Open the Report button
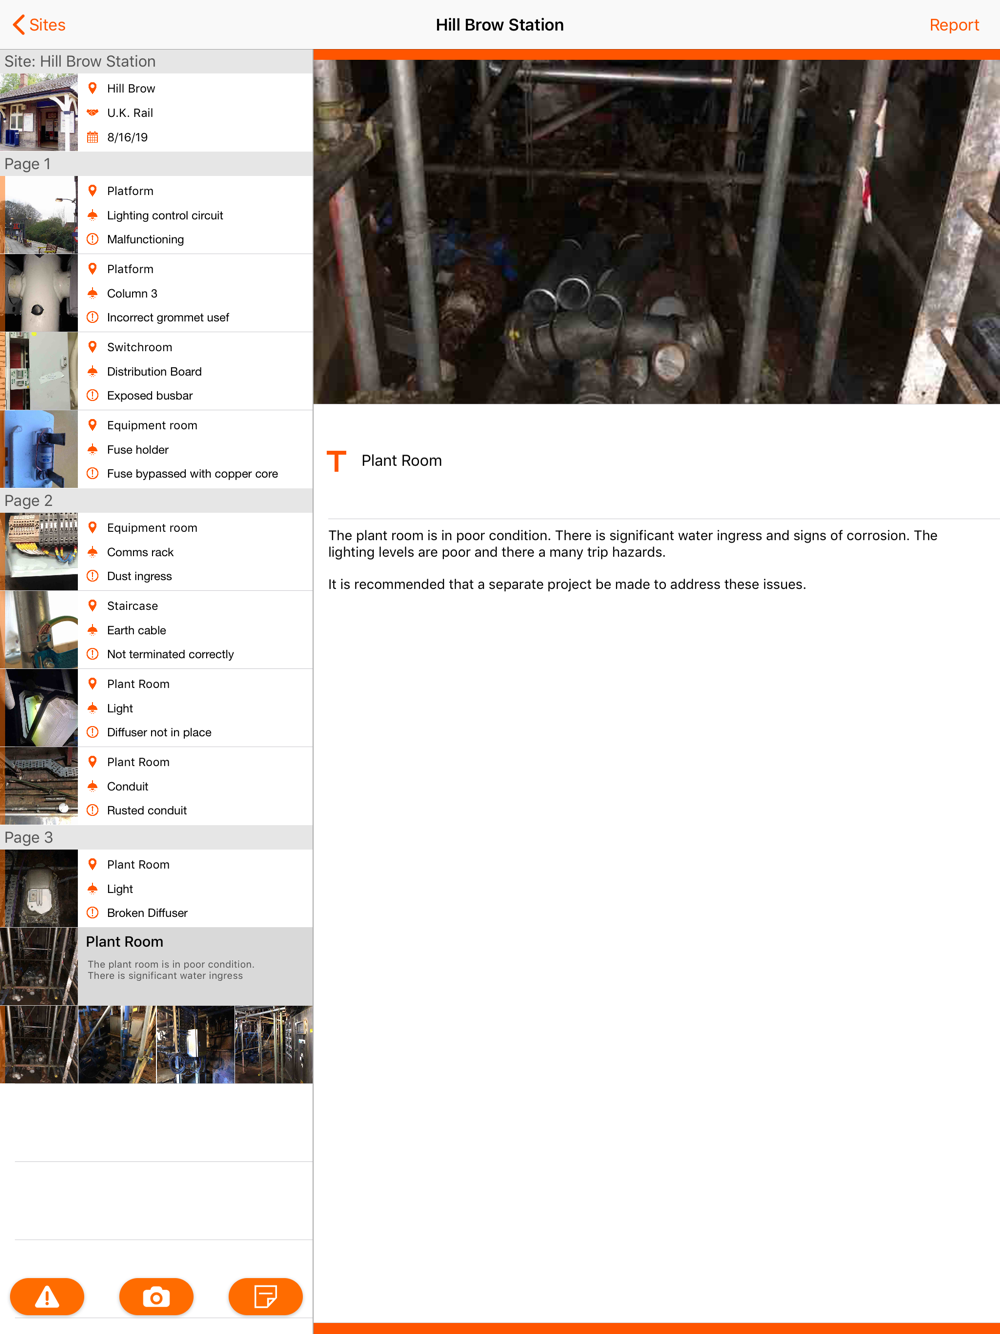Viewport: 1000px width, 1334px height. coord(954,25)
